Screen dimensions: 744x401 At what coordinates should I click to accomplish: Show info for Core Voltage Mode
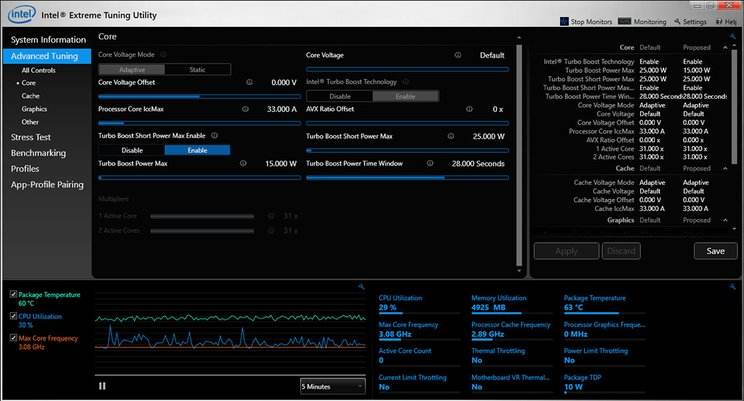[x=163, y=55]
